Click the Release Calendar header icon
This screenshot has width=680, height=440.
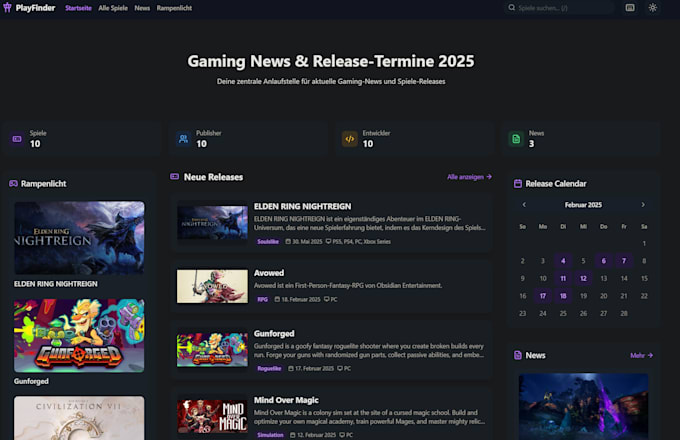tap(518, 183)
